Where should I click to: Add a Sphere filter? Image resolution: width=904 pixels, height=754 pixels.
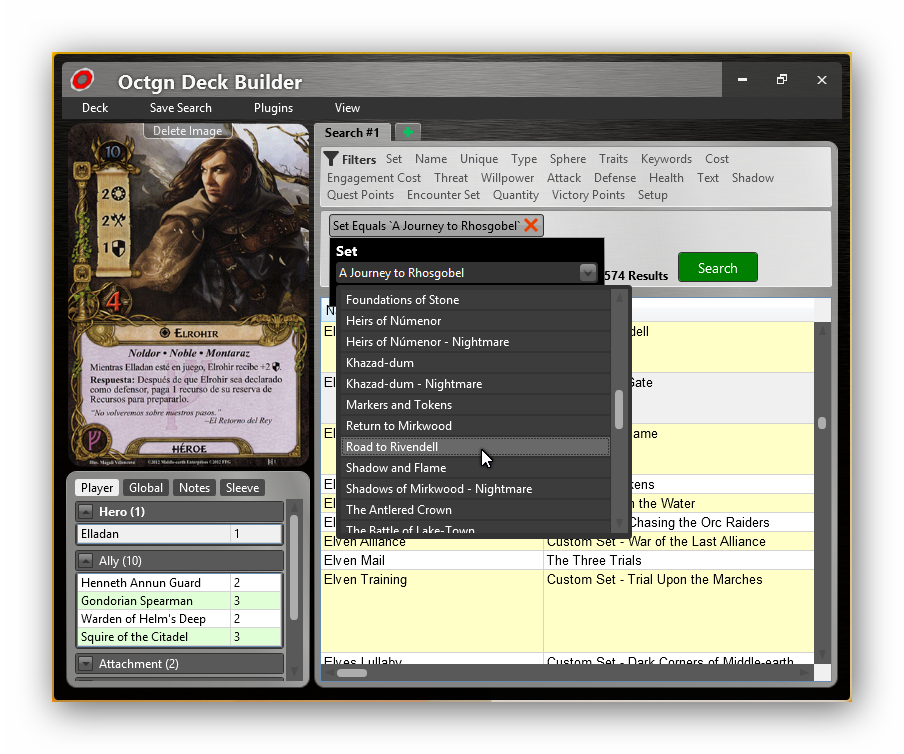pyautogui.click(x=567, y=159)
